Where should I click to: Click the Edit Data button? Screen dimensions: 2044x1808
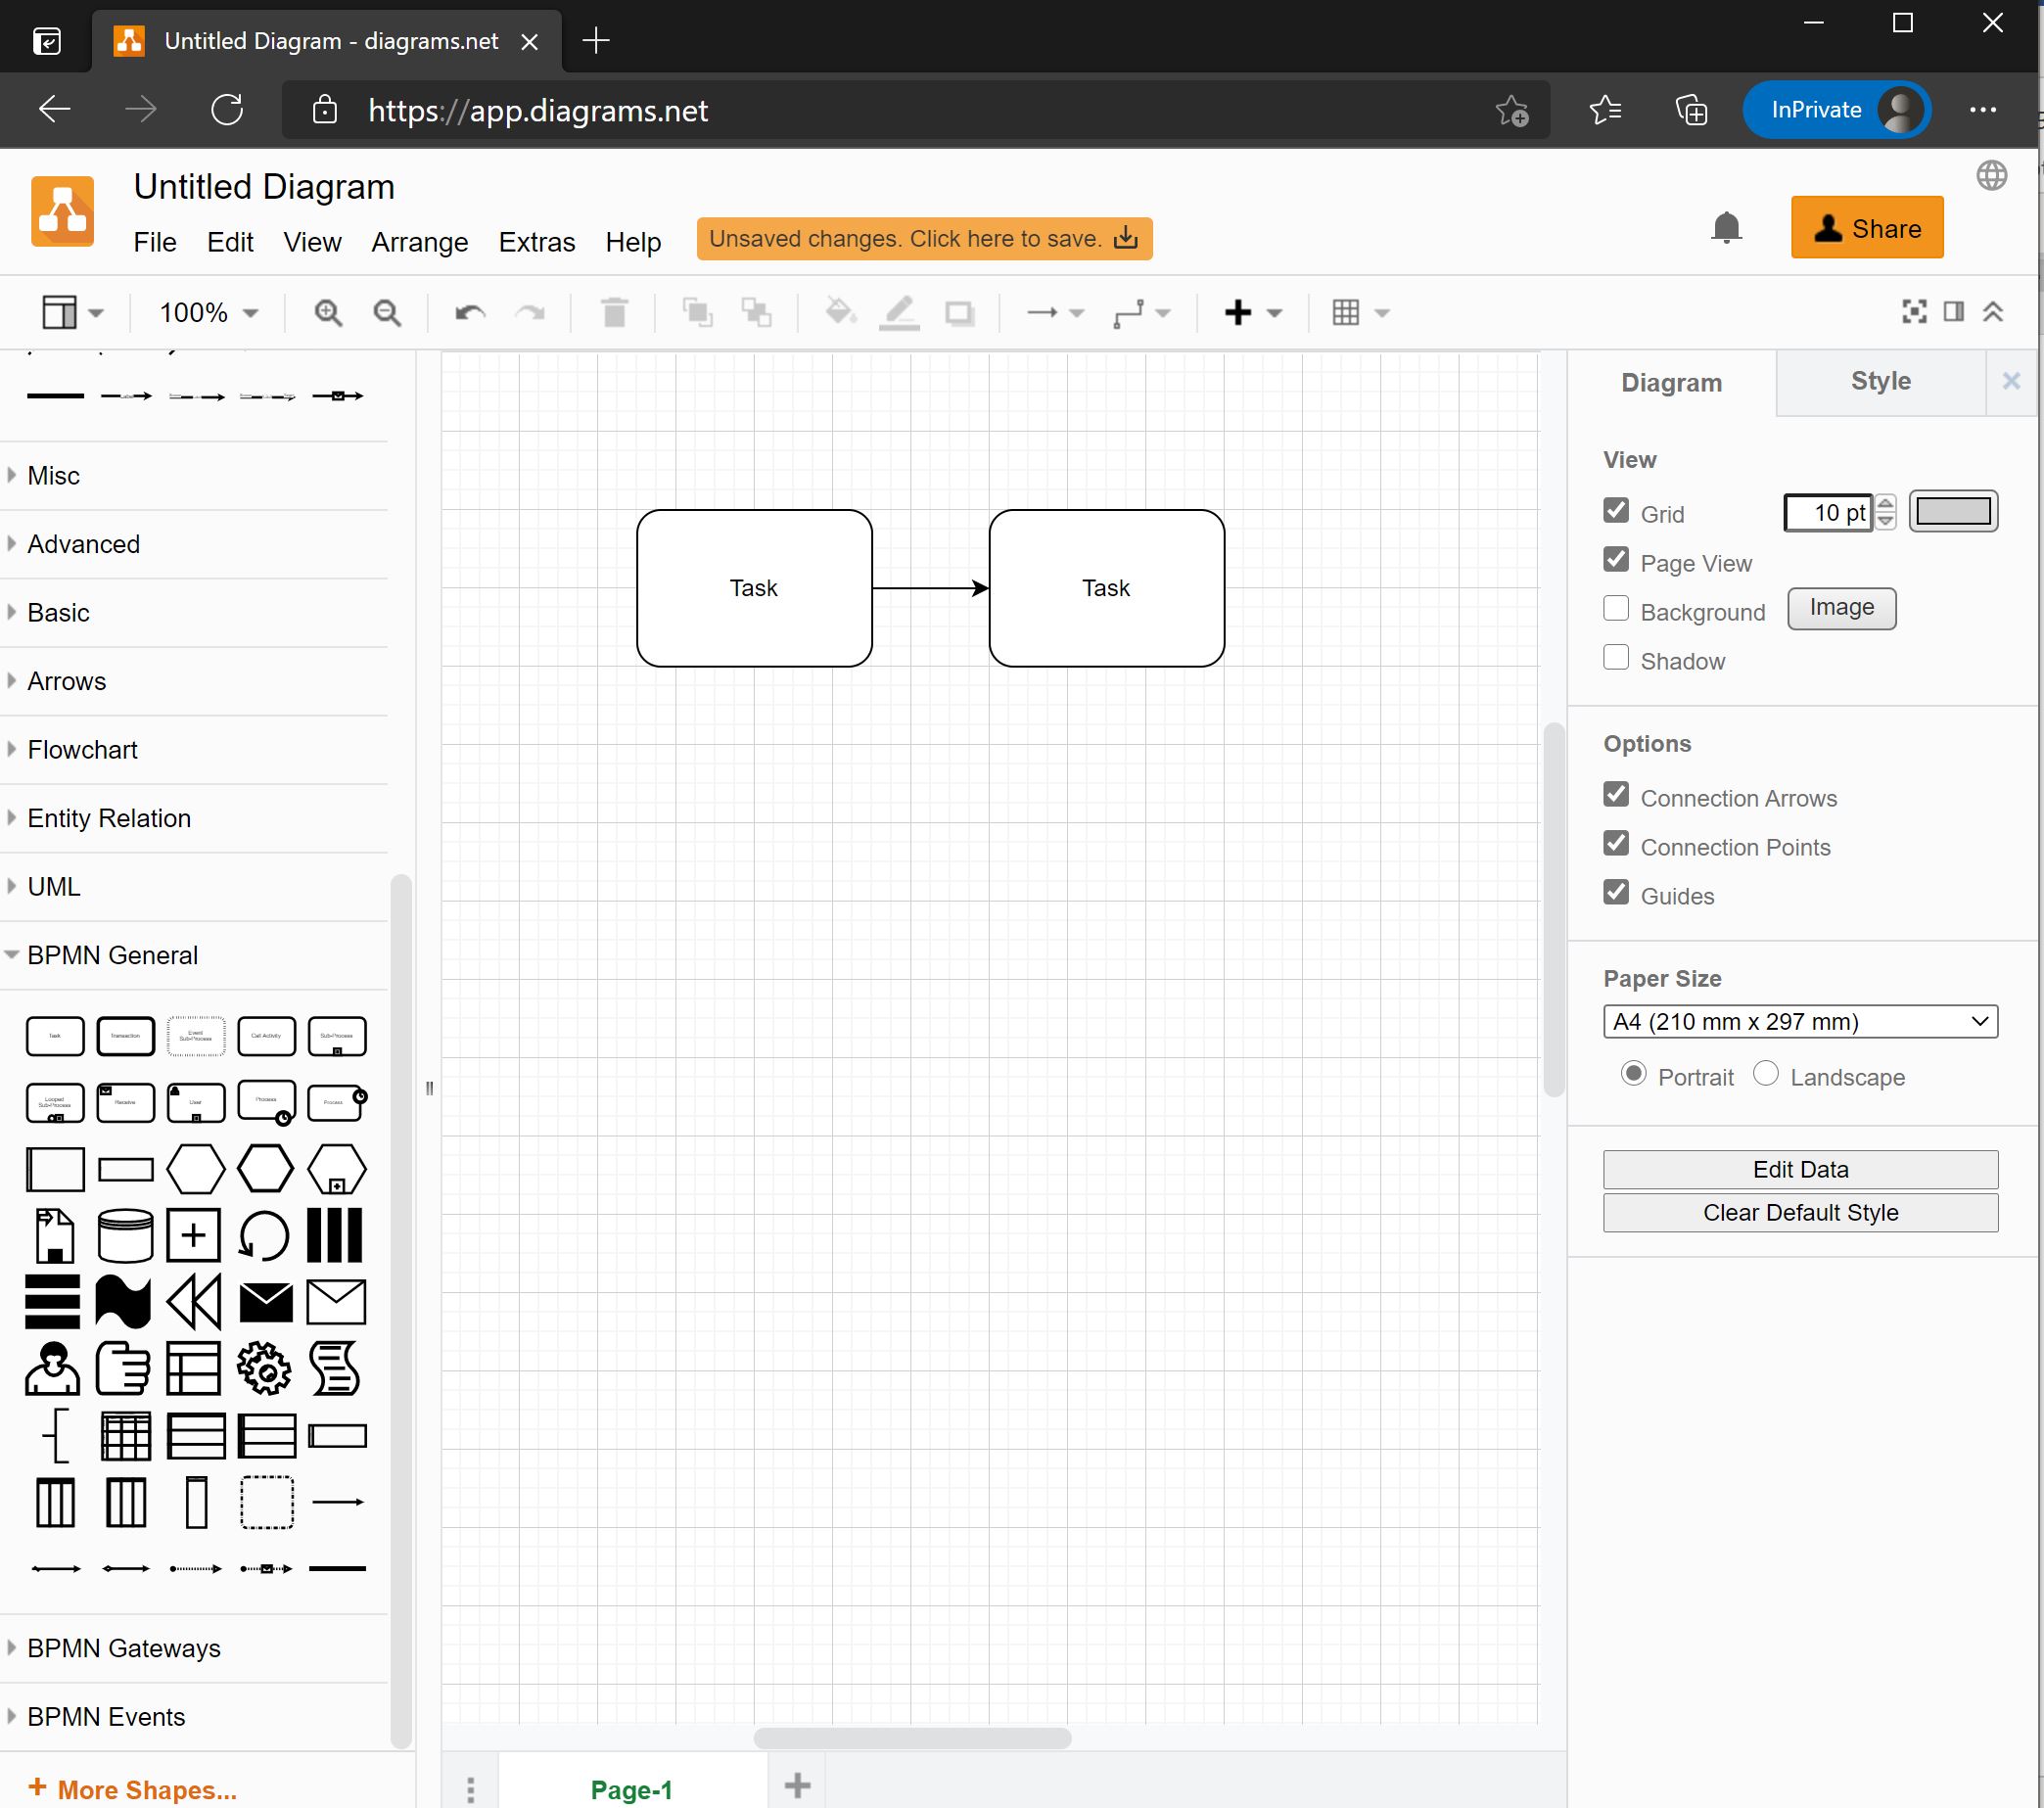pyautogui.click(x=1800, y=1170)
